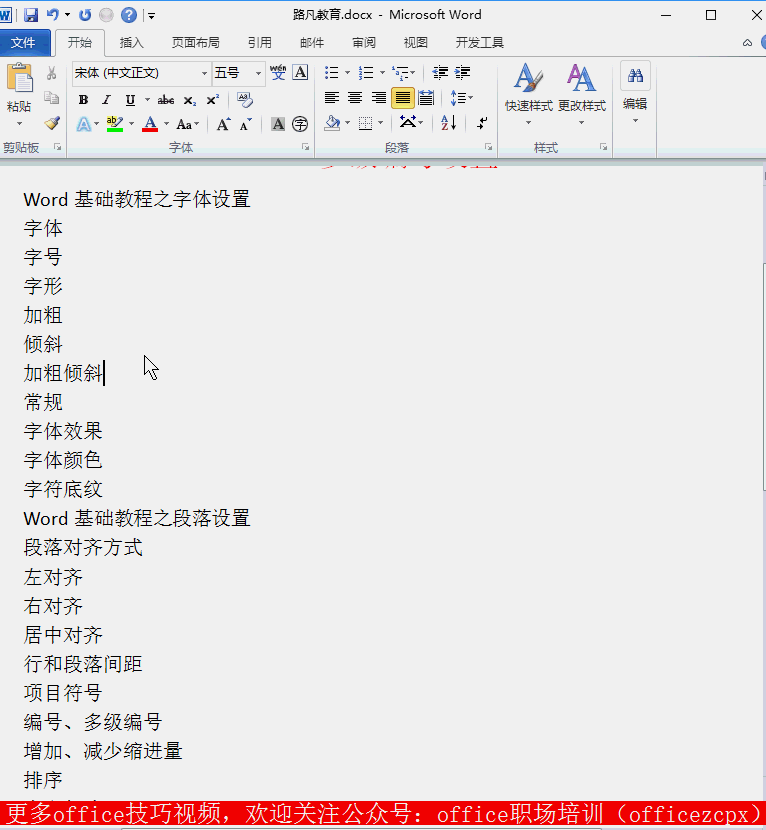766x830 pixels.
Task: Switch to the 视图 tab
Action: (415, 42)
